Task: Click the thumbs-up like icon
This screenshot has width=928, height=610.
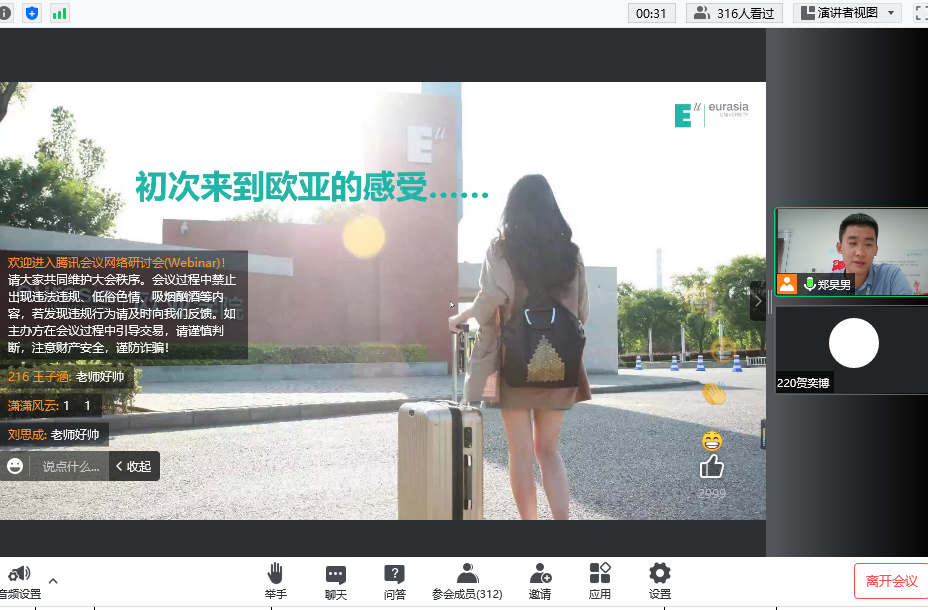Action: pos(711,466)
